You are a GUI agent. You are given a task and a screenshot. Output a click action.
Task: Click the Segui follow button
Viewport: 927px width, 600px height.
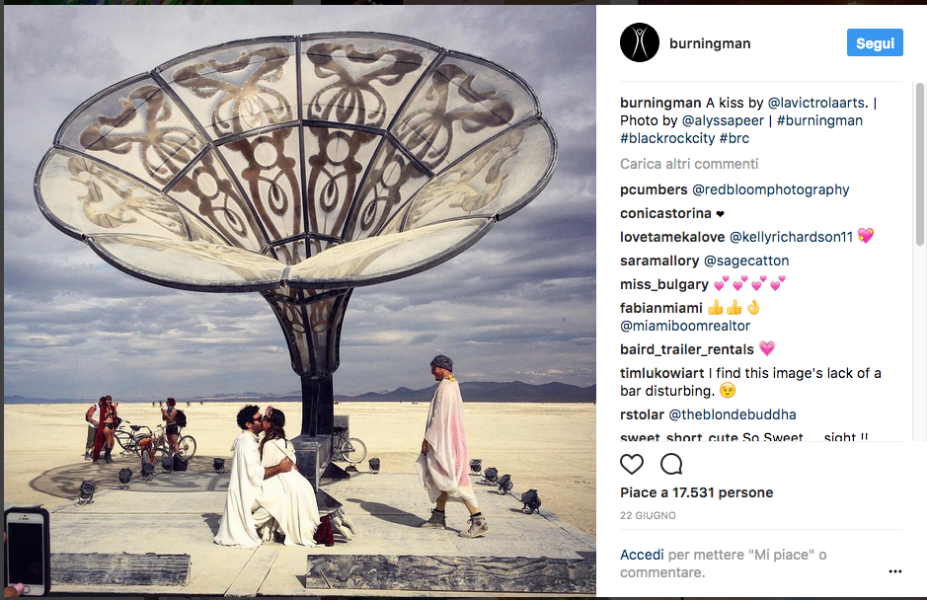coord(874,43)
